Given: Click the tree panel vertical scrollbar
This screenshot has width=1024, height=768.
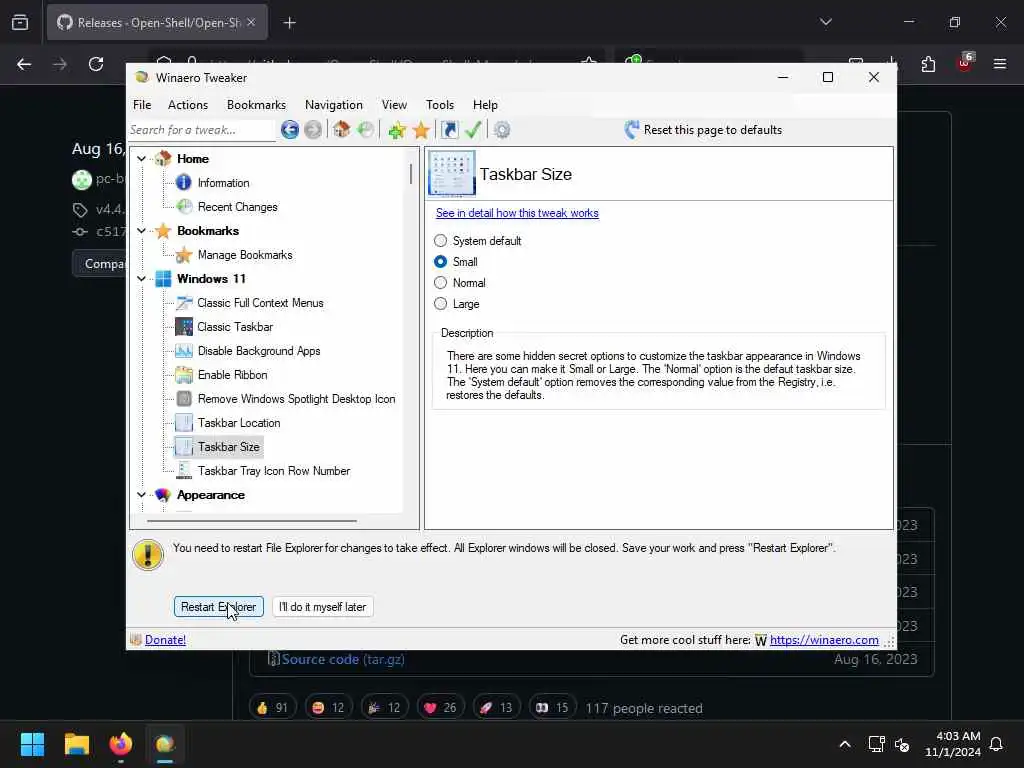Looking at the screenshot, I should point(411,174).
